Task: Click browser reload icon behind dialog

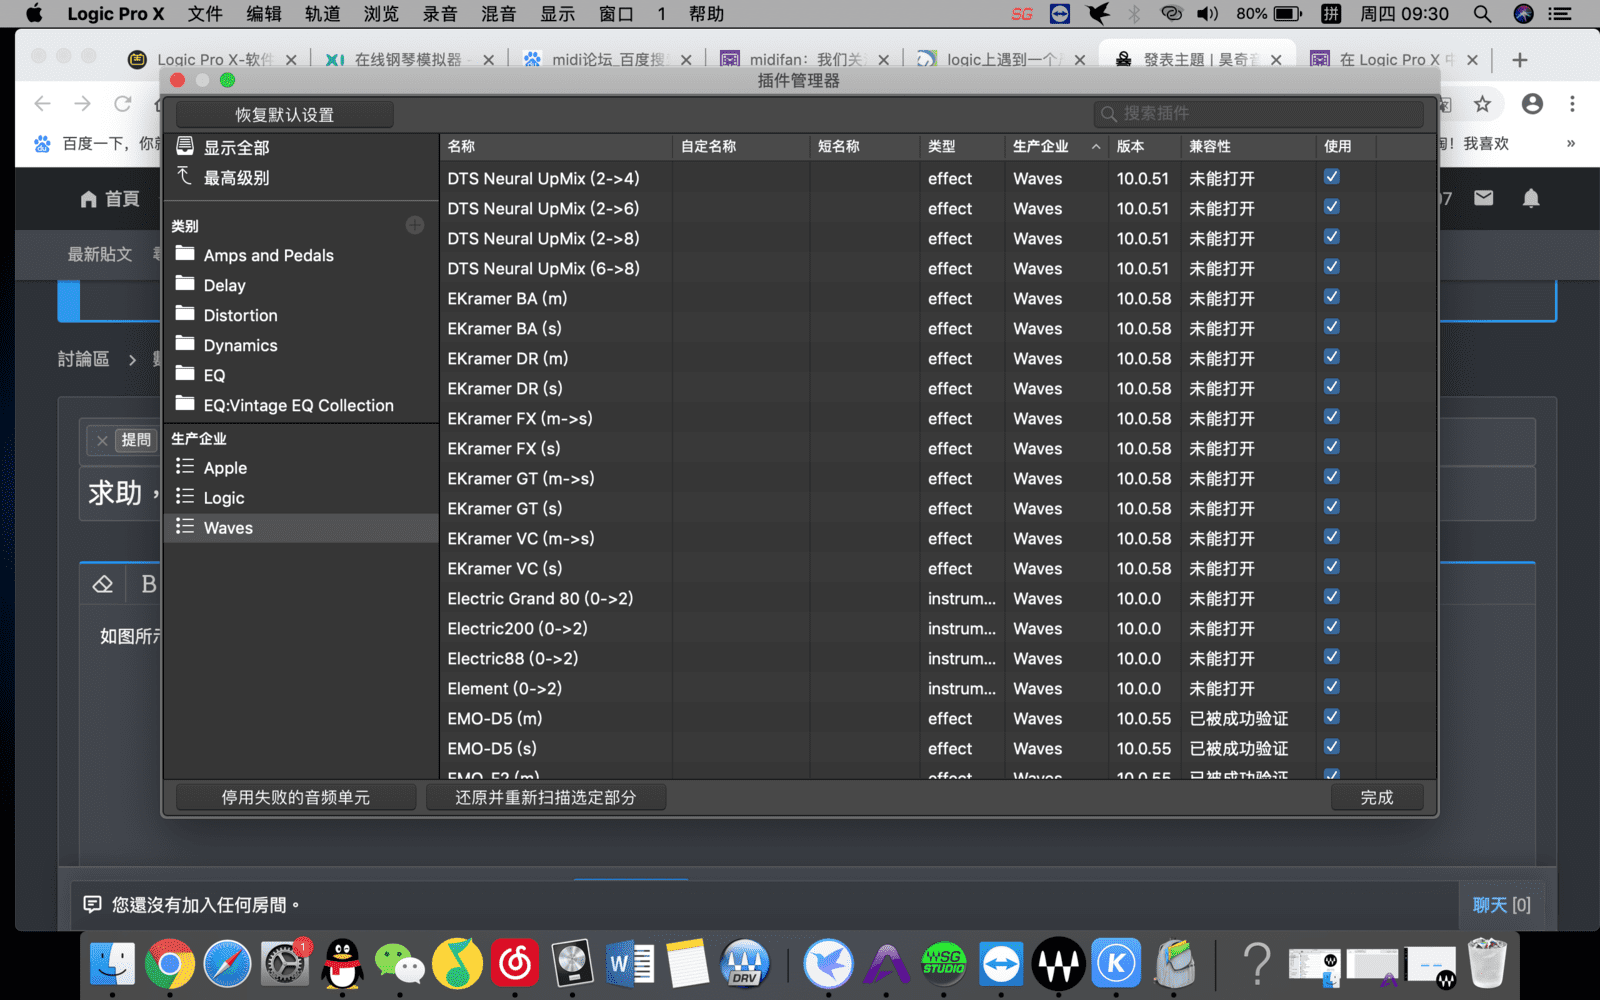Action: [x=122, y=104]
